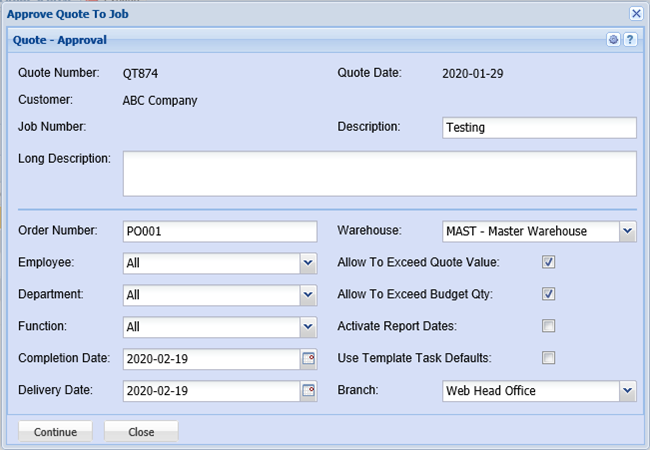The height and width of the screenshot is (450, 650).
Task: Click the Order Number field
Action: point(220,231)
